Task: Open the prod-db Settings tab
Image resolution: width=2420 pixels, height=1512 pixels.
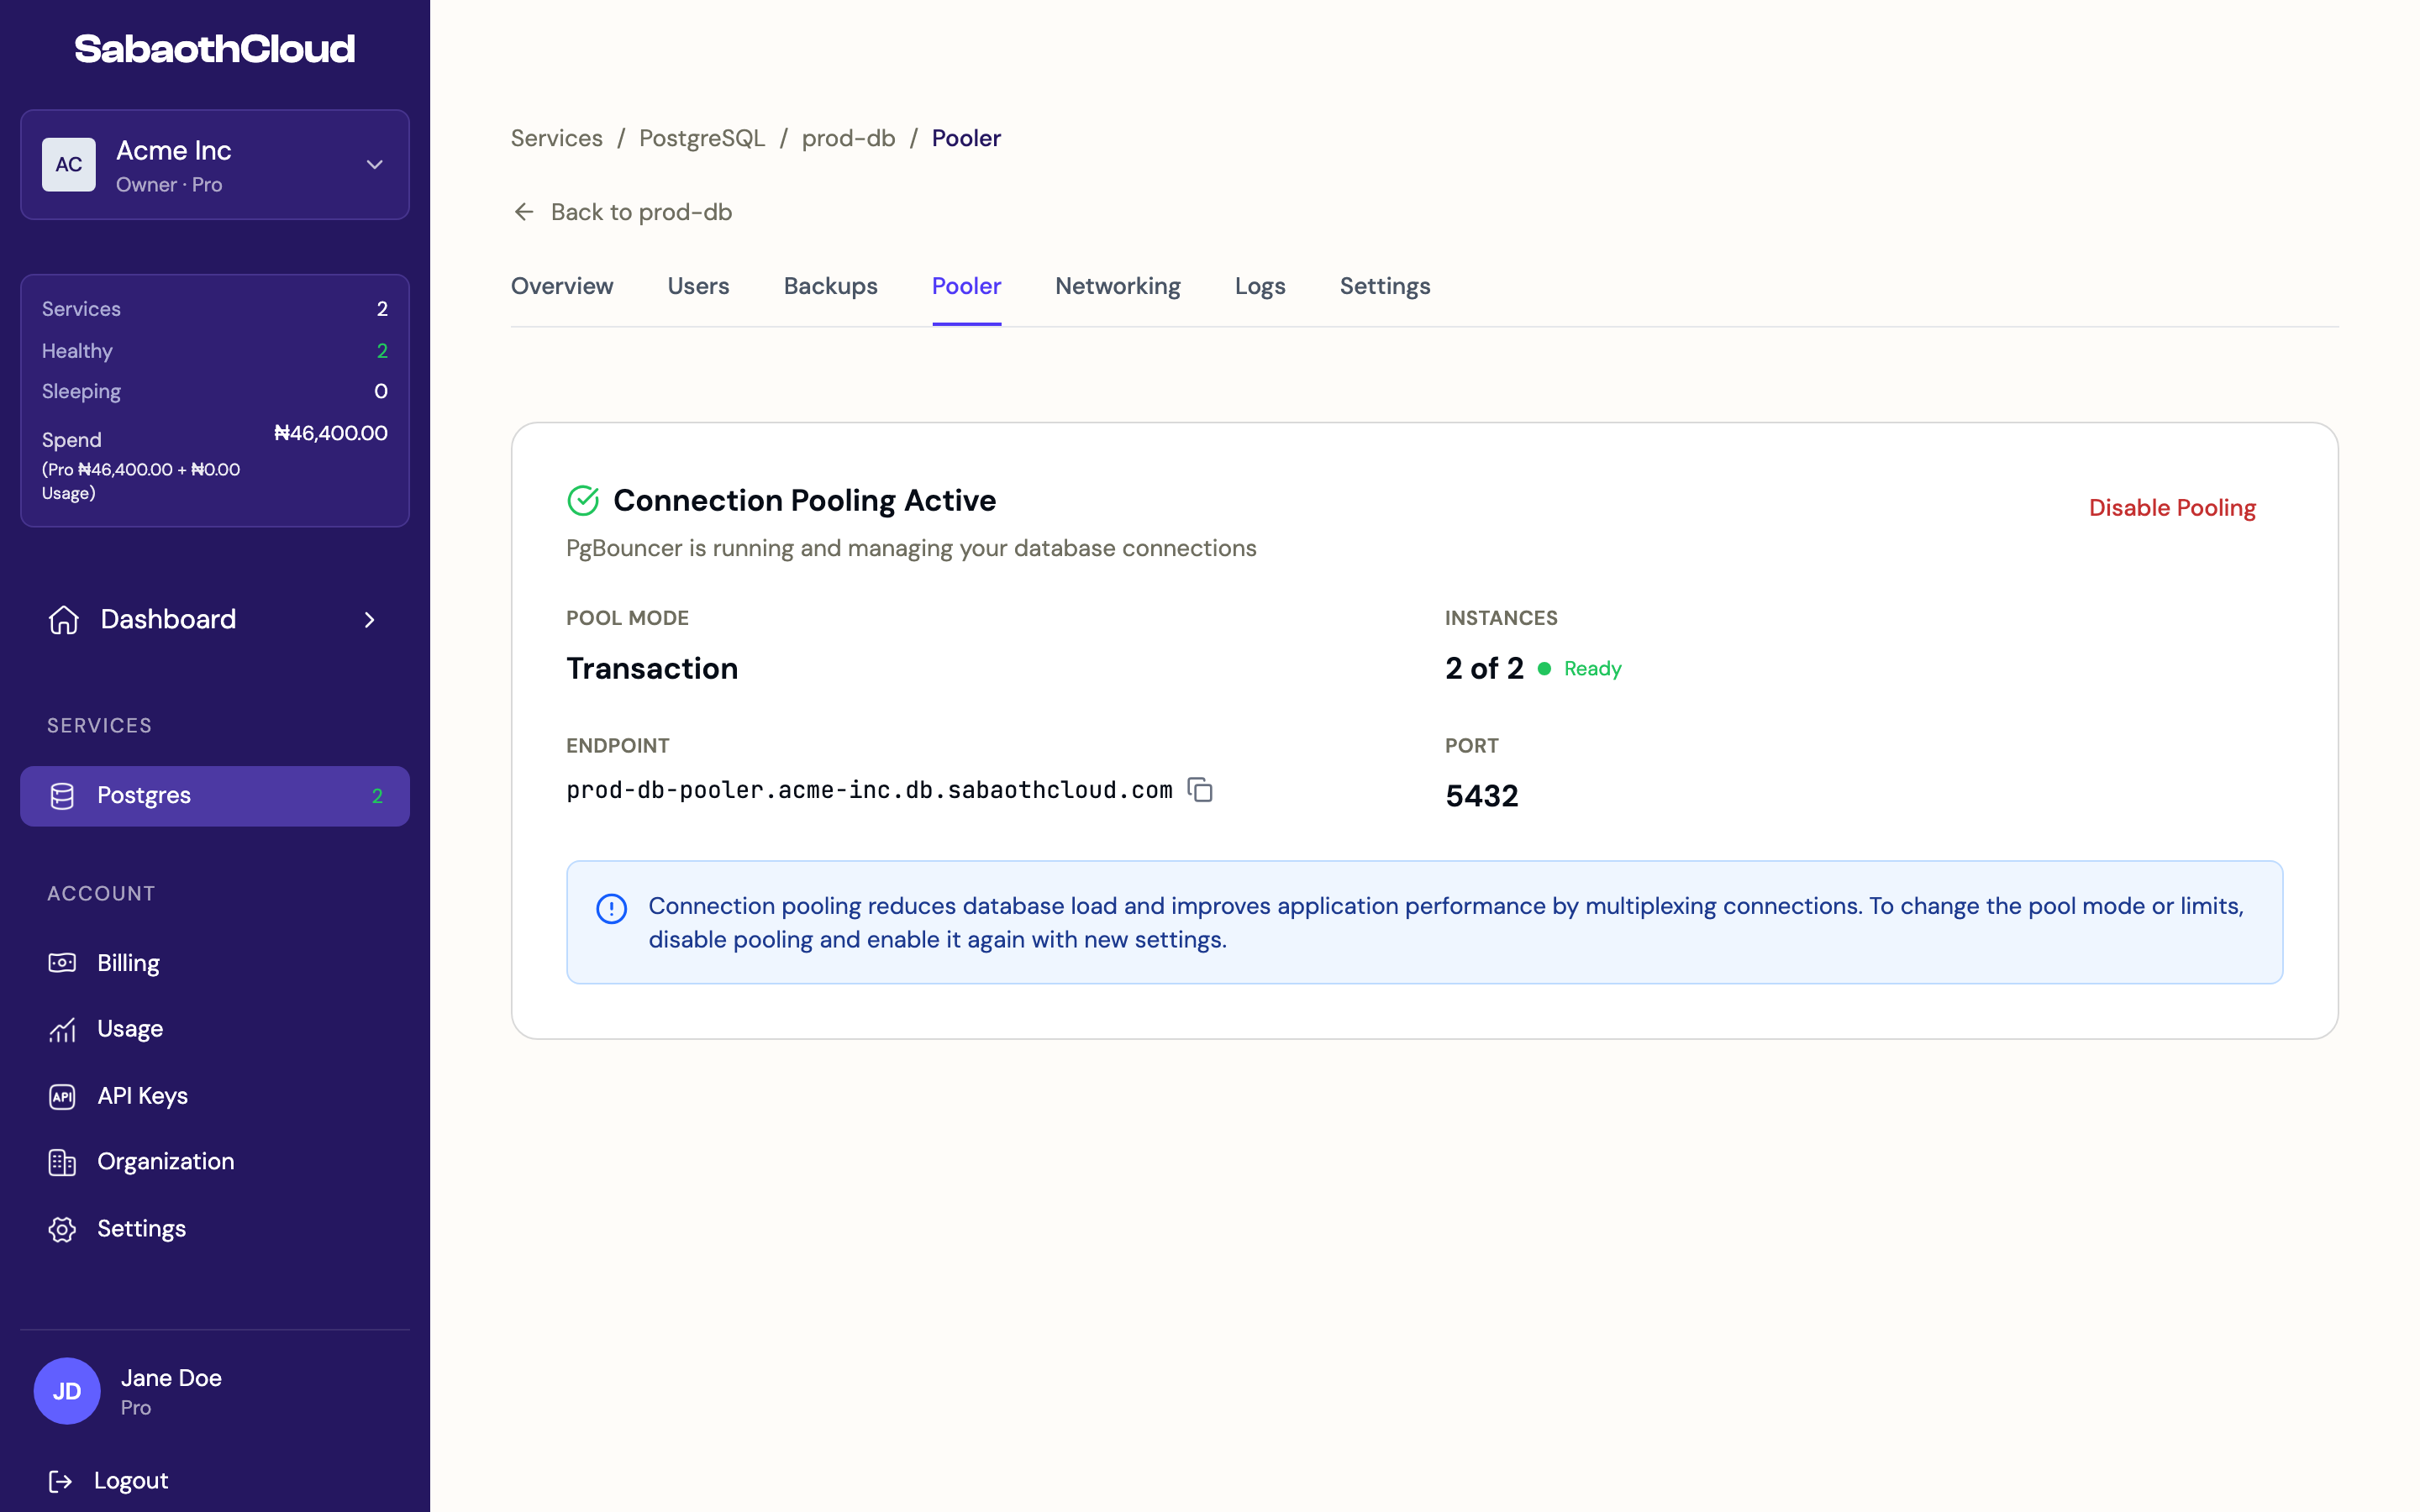Action: [x=1385, y=286]
